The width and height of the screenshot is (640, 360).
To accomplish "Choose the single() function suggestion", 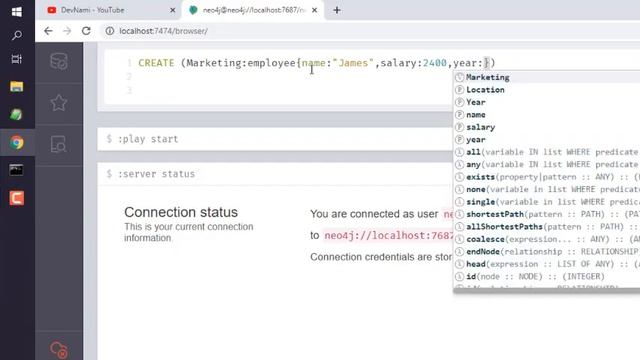I will [547, 202].
